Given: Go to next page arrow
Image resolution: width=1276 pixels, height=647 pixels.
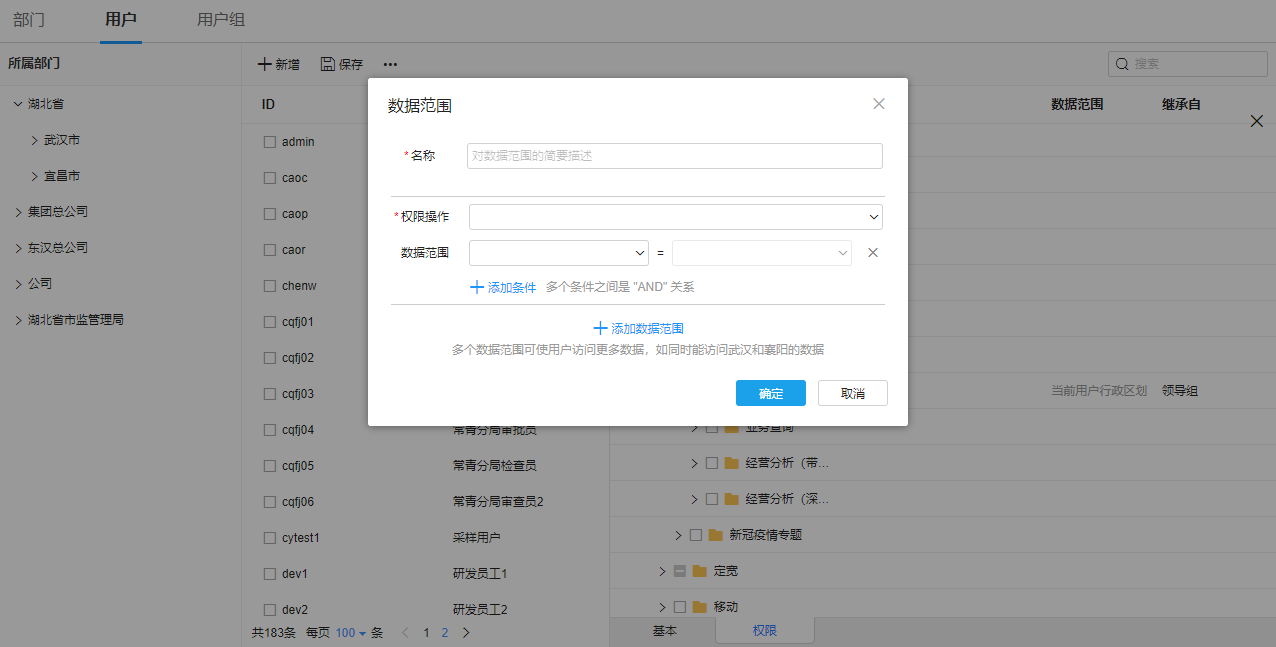Looking at the screenshot, I should pos(466,632).
